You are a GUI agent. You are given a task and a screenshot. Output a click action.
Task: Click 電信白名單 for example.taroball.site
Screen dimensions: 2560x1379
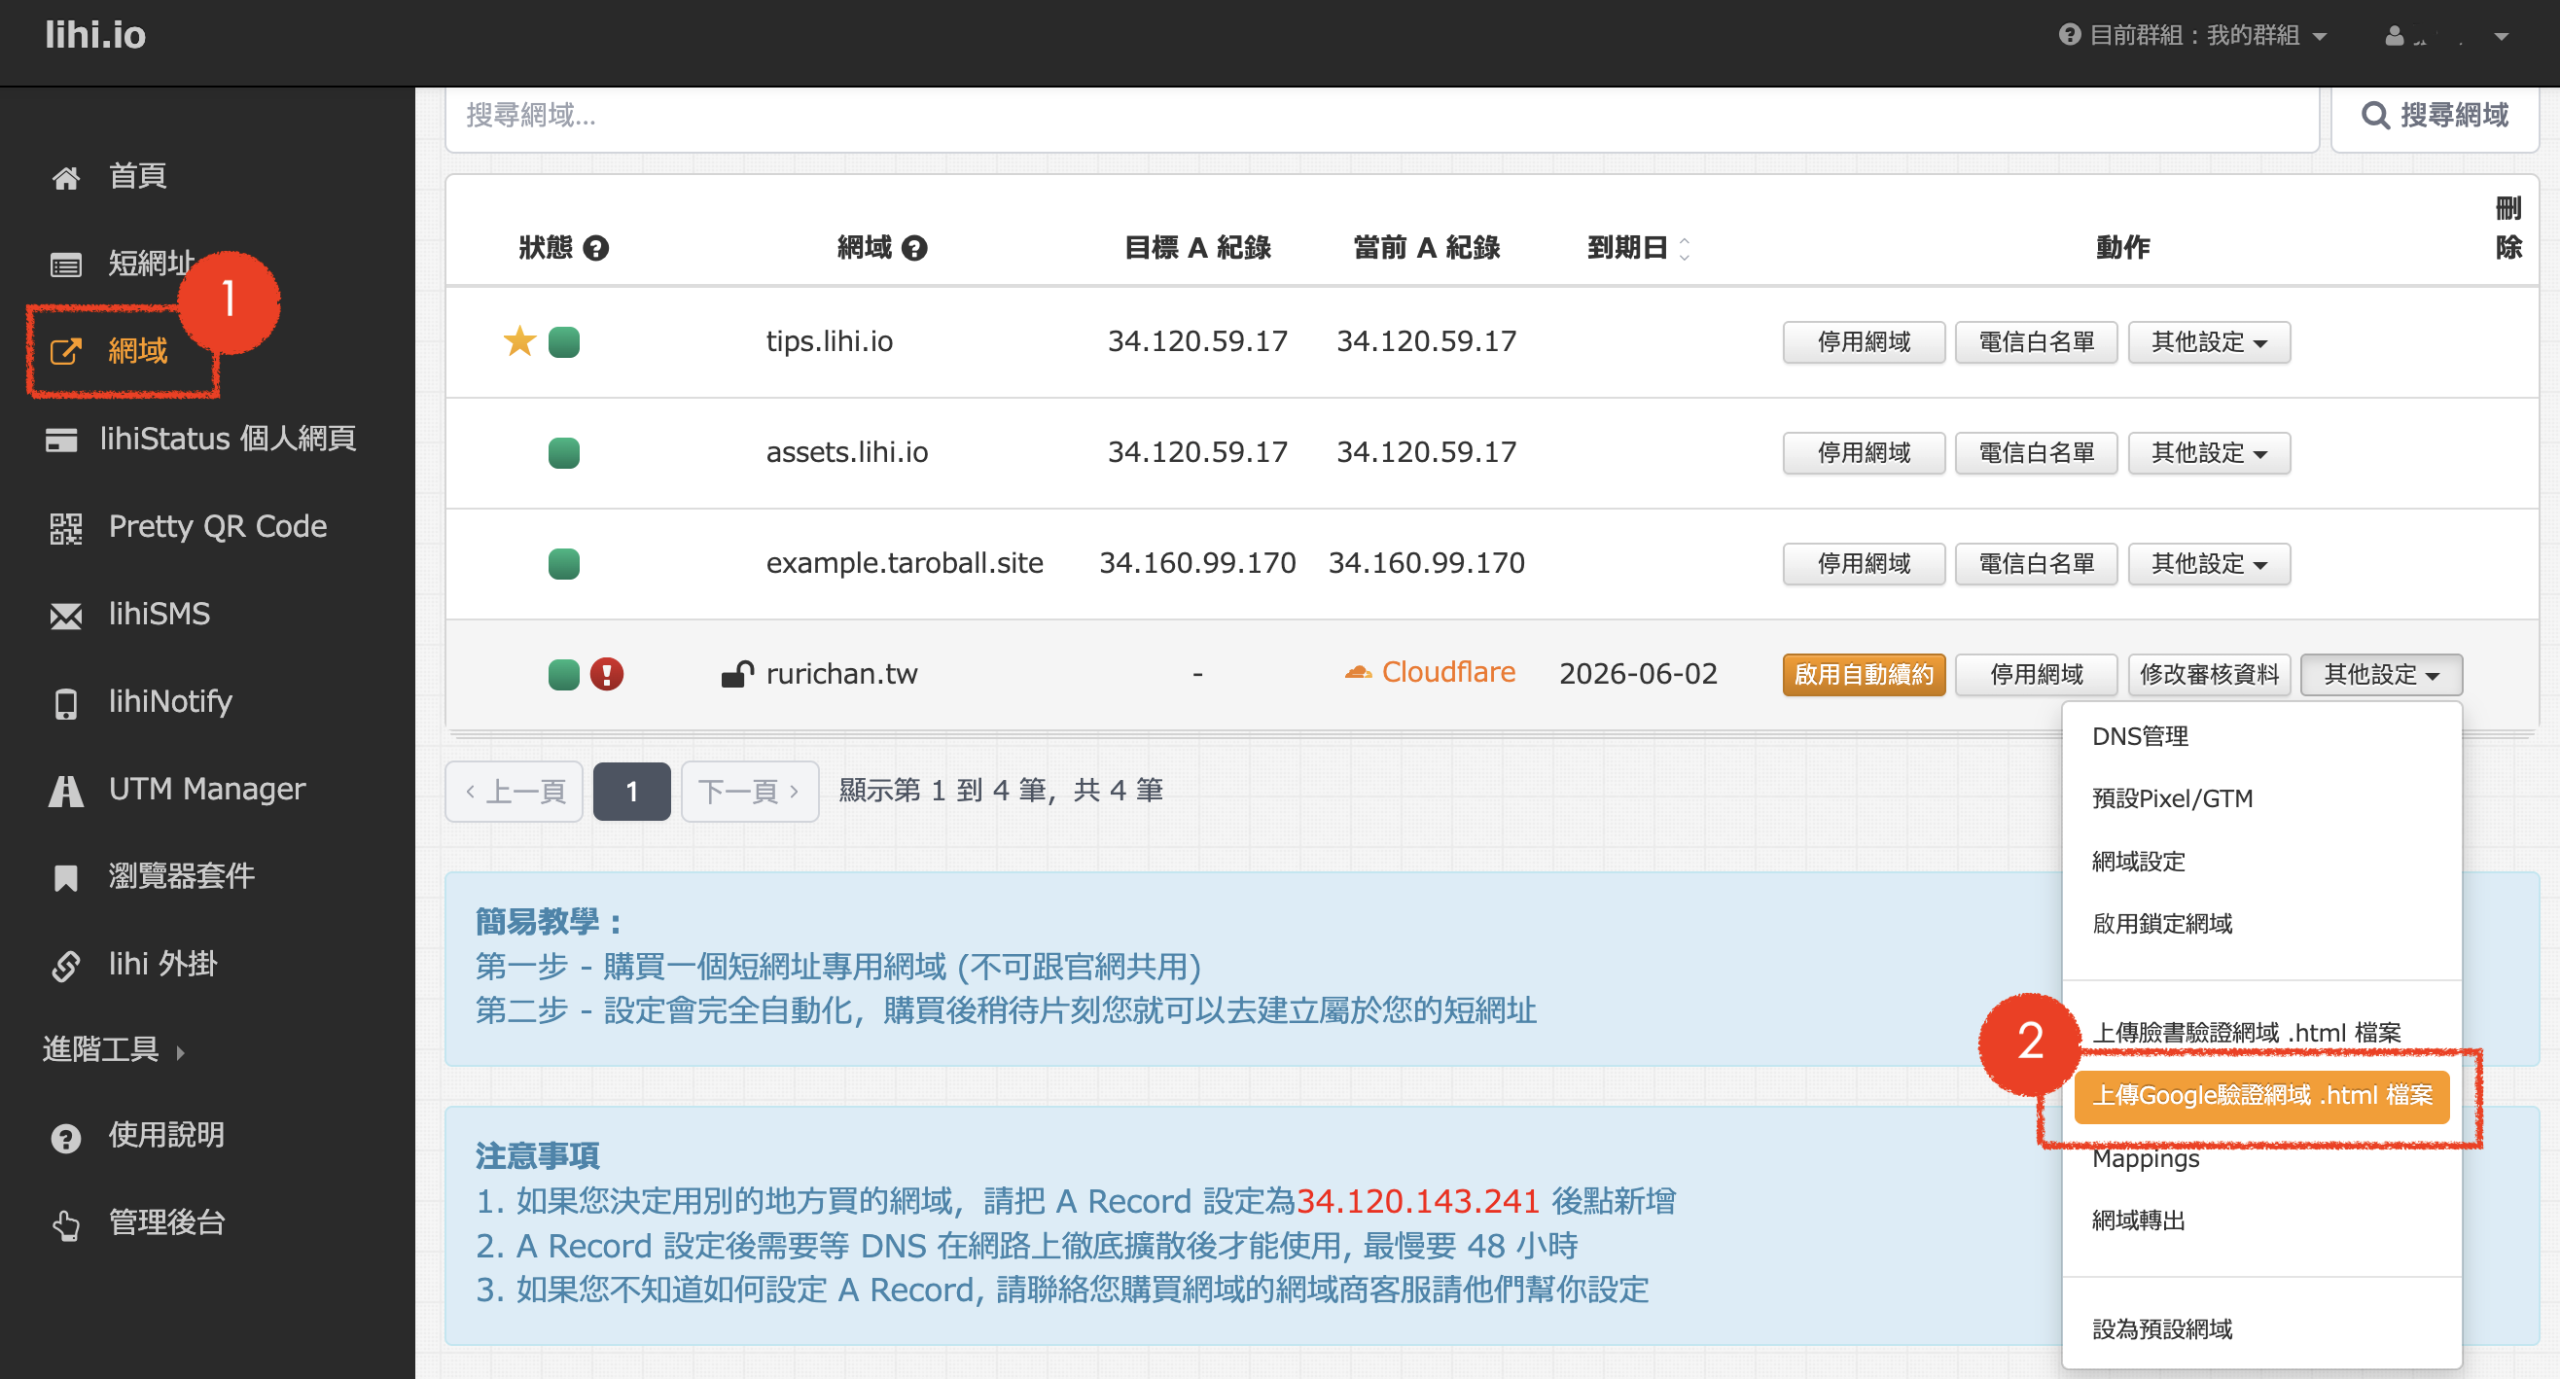[2036, 564]
